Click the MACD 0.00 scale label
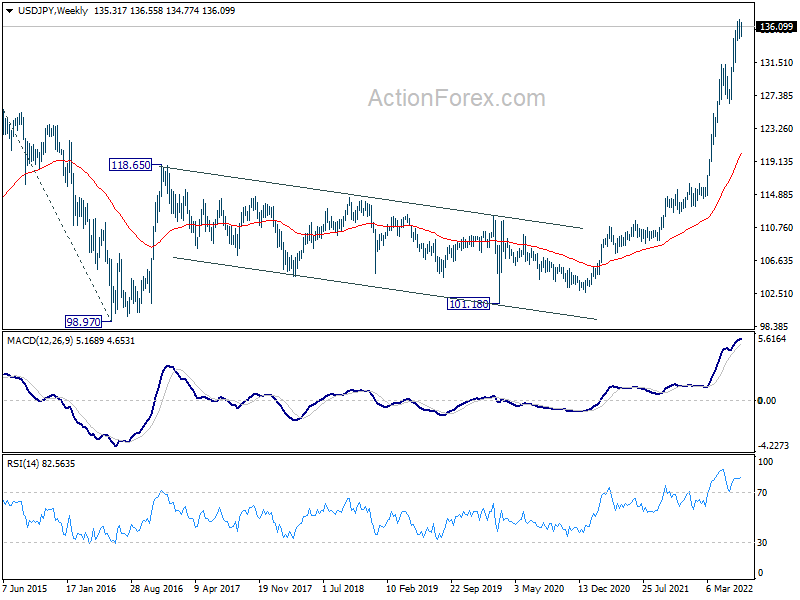This screenshot has height=600, width=800. (x=767, y=401)
